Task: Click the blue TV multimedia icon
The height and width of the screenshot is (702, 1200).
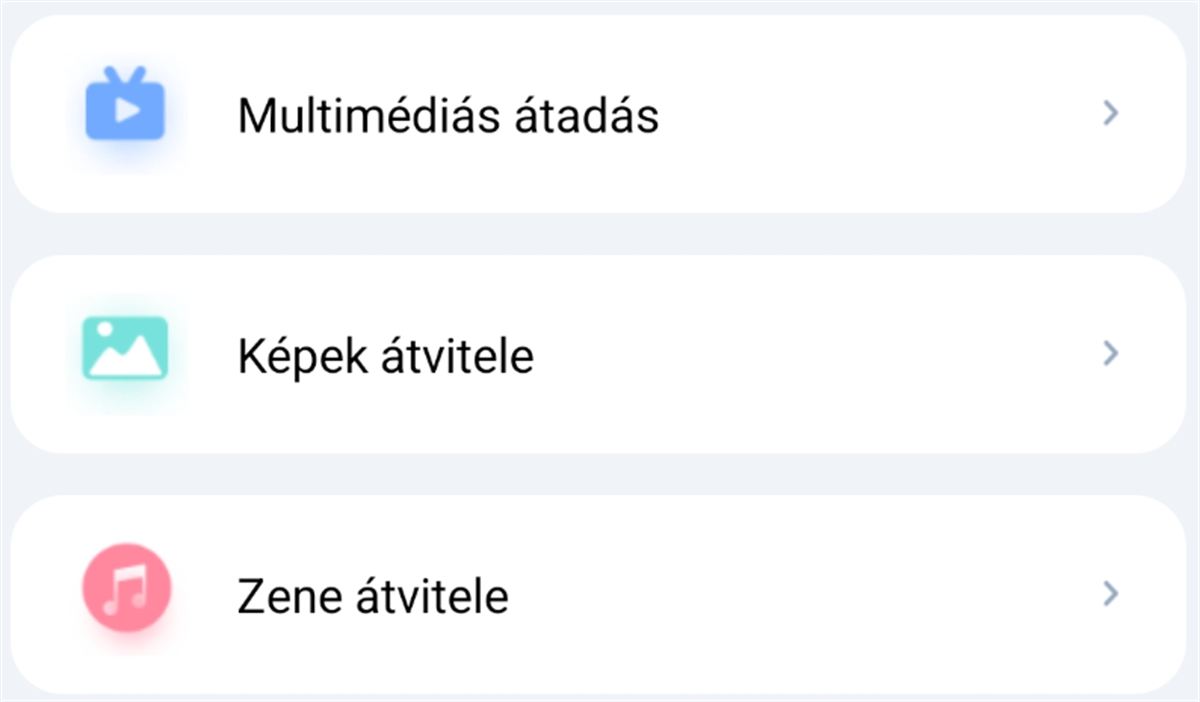Action: point(125,108)
